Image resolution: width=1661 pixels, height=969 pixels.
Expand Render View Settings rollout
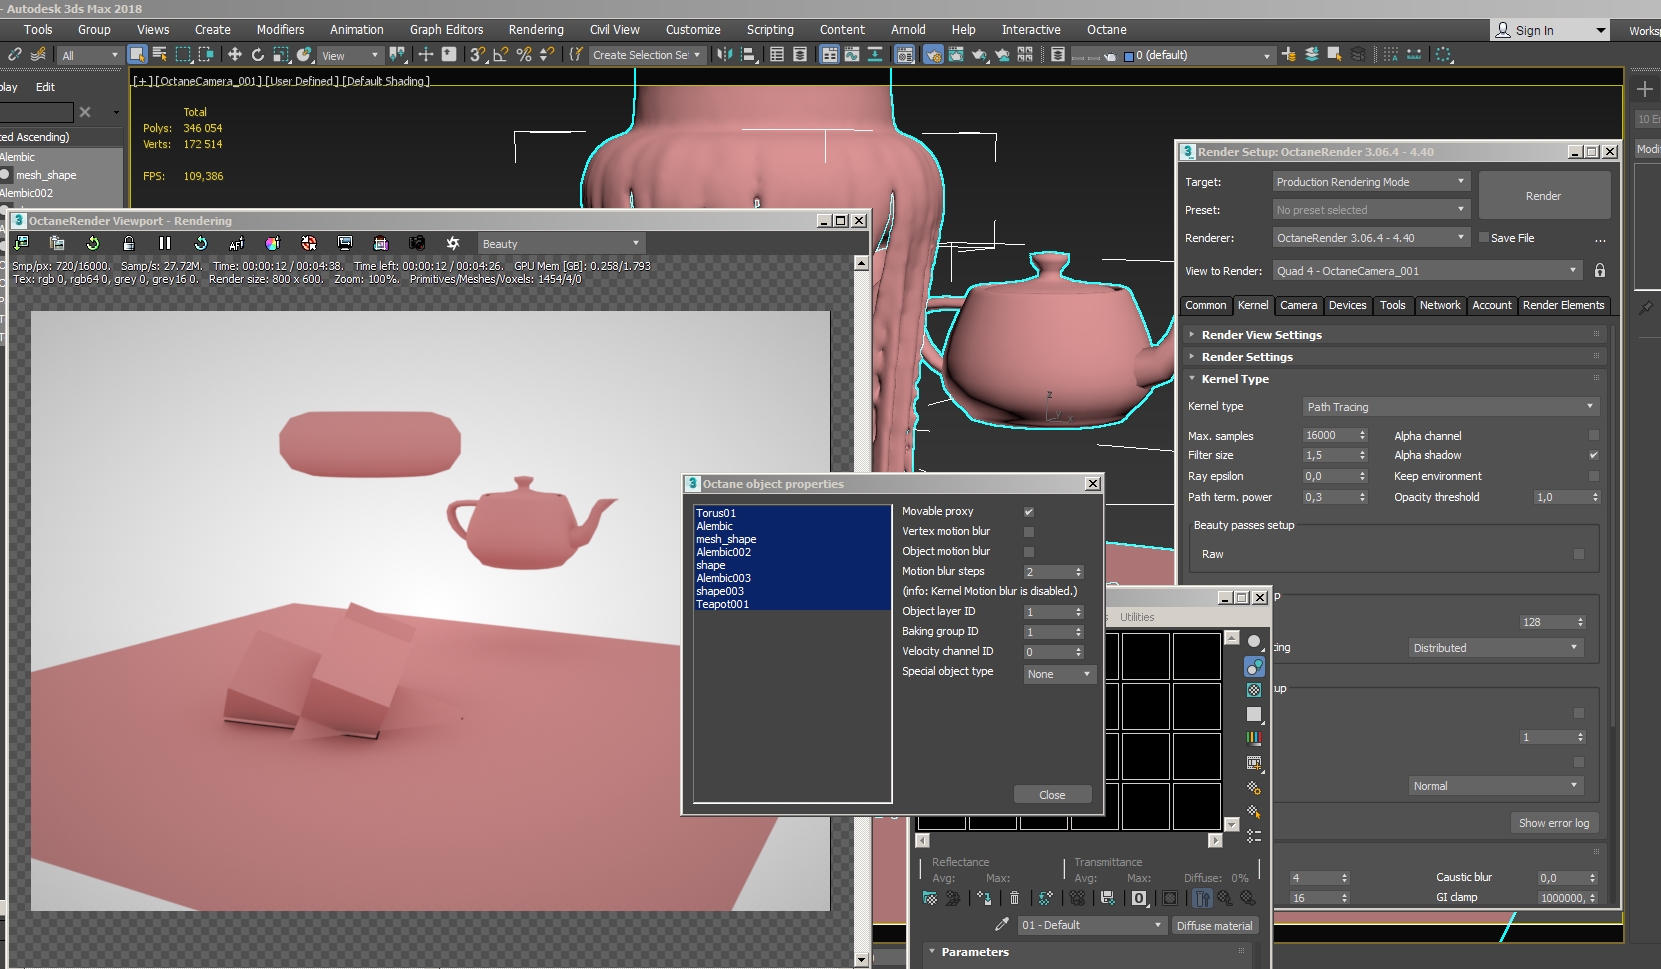1396,335
